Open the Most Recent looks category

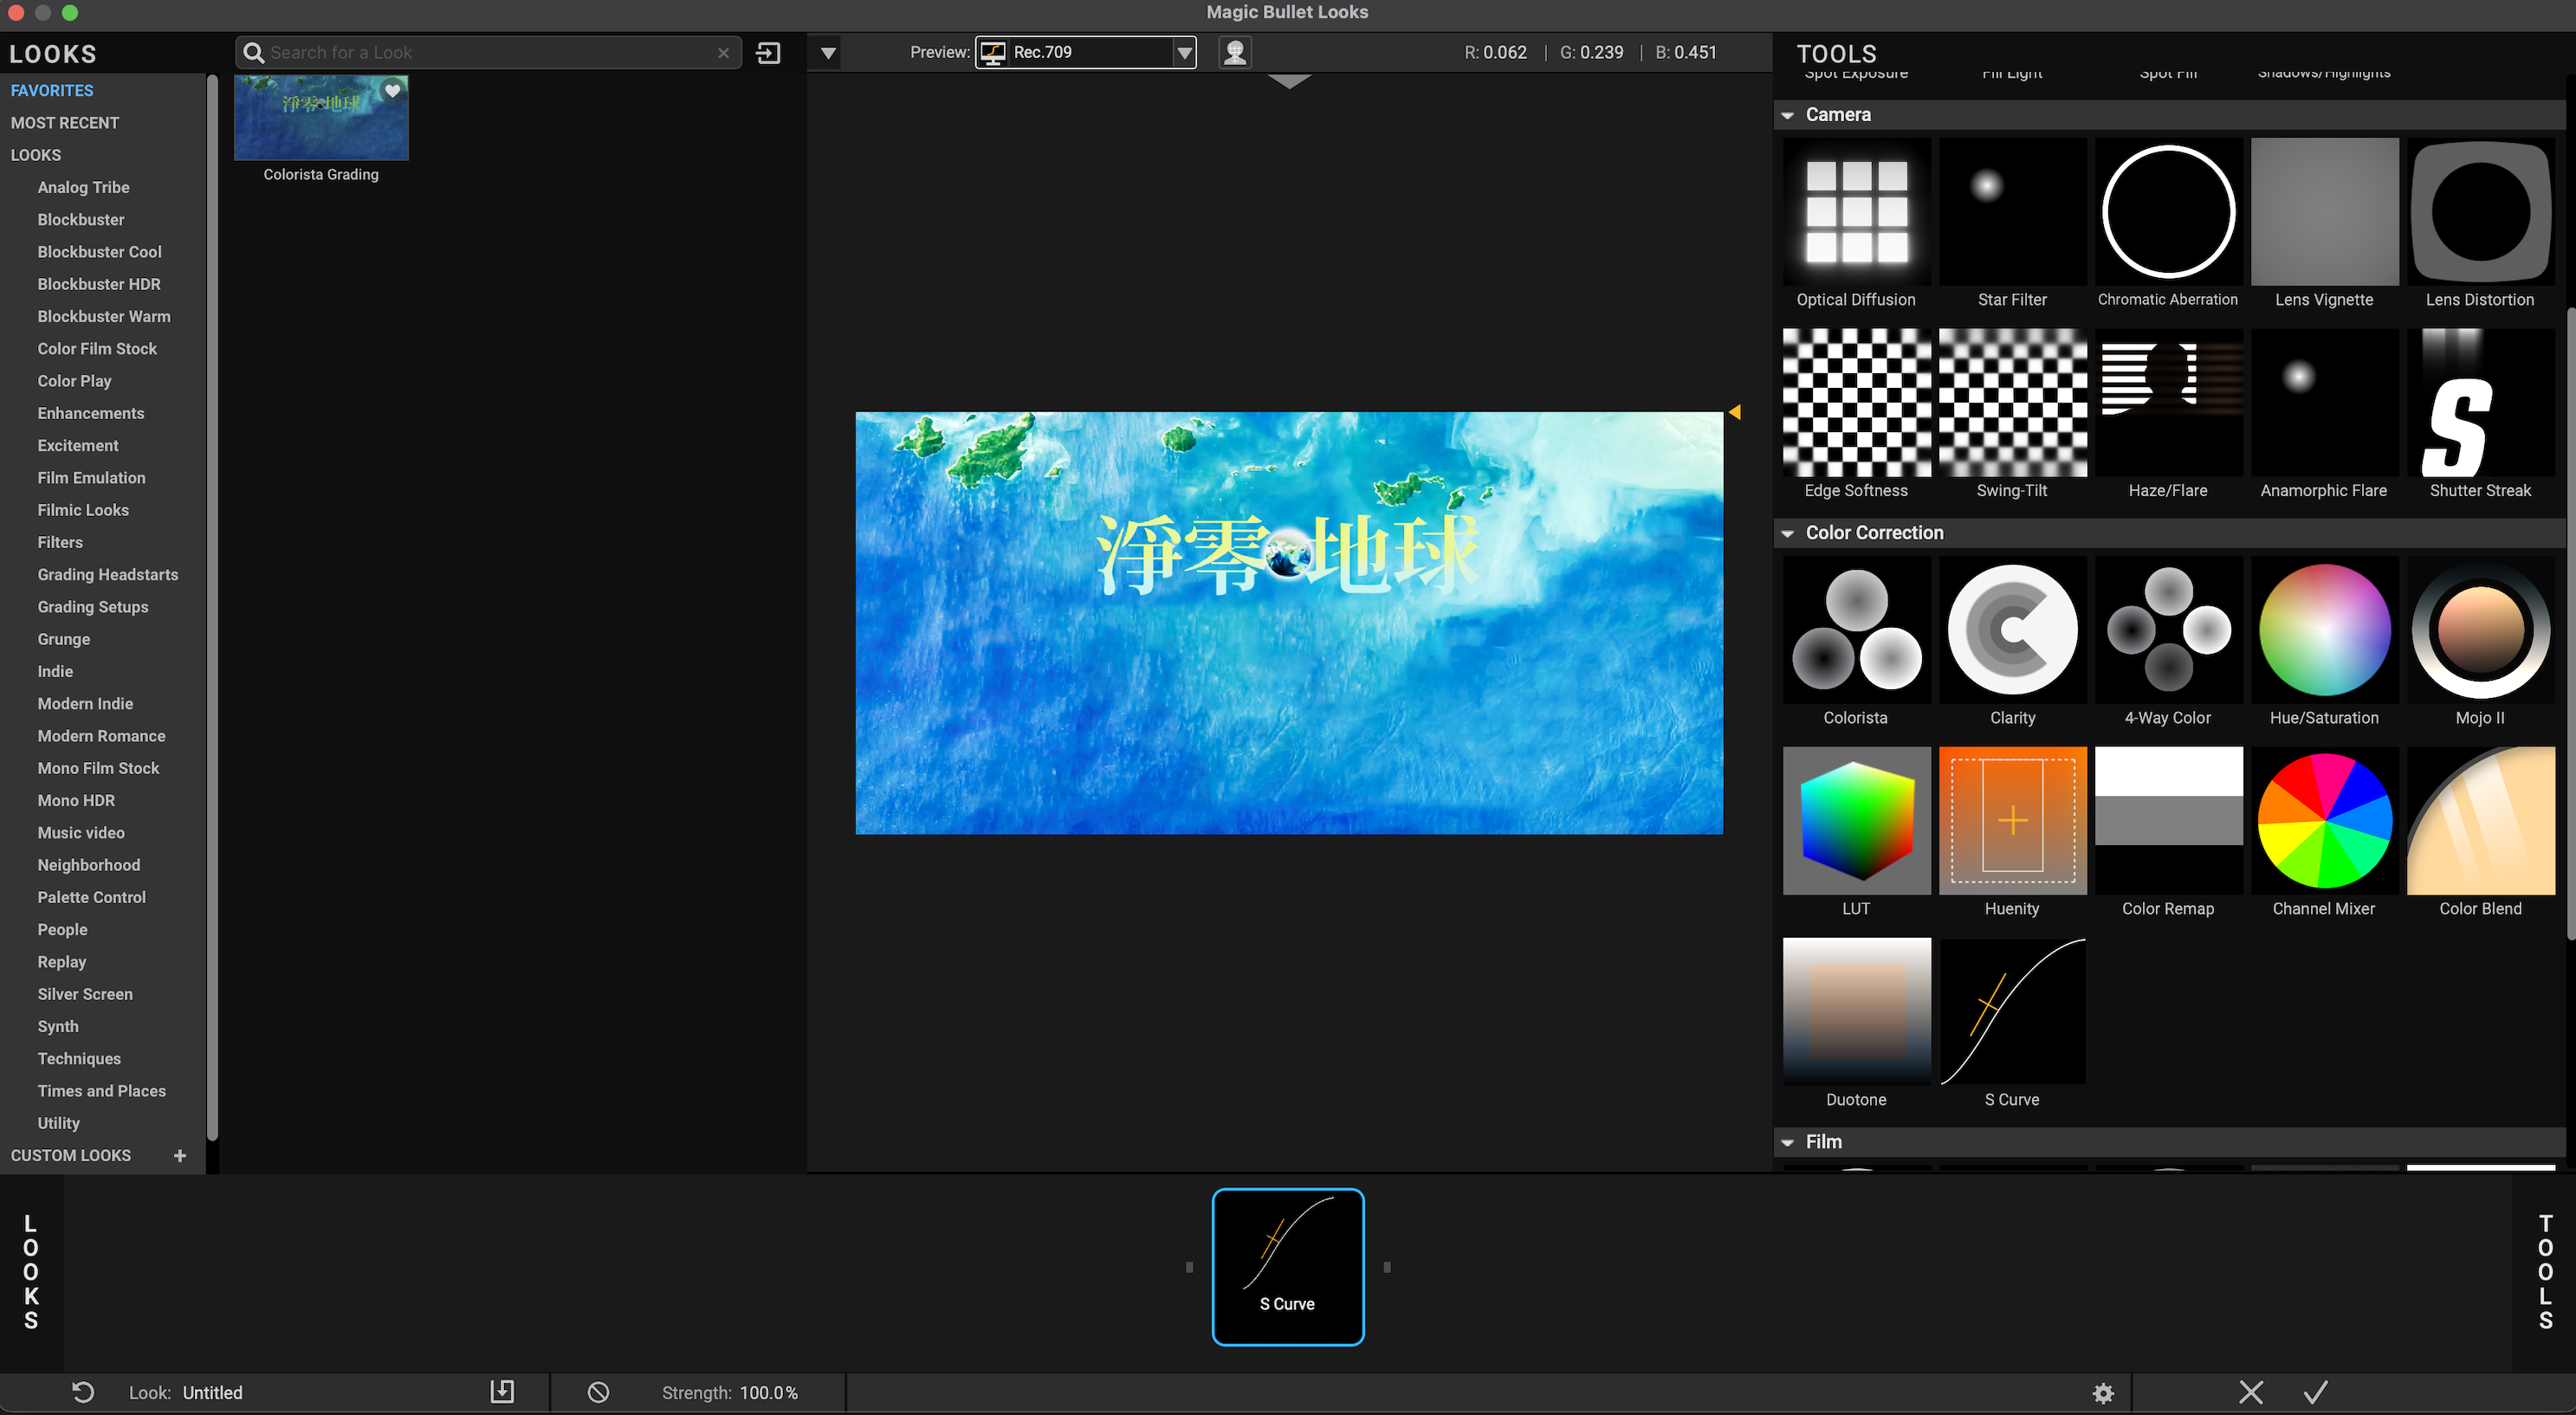pyautogui.click(x=65, y=122)
